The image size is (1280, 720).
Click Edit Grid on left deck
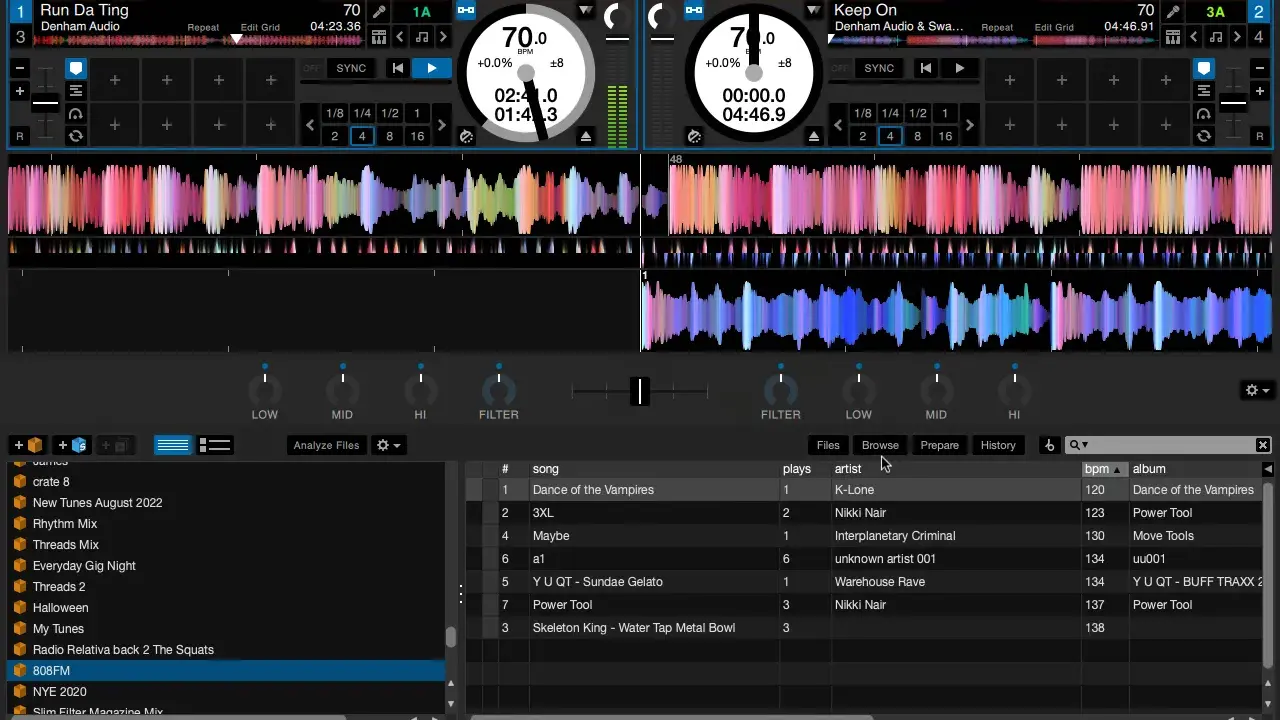(x=260, y=28)
